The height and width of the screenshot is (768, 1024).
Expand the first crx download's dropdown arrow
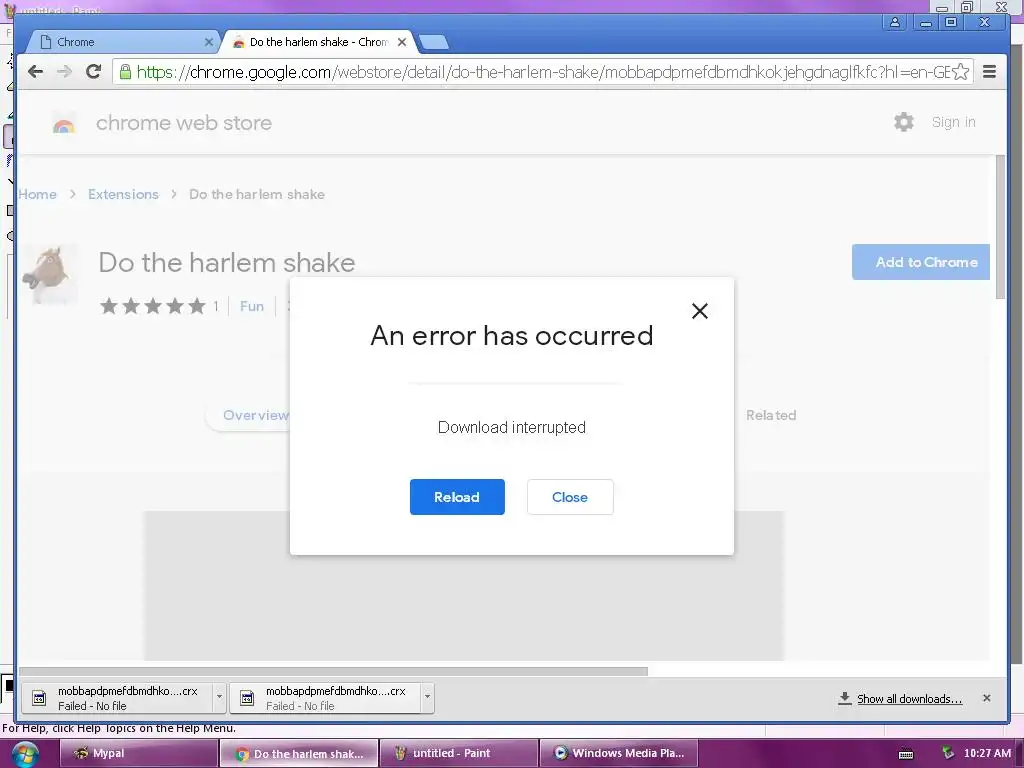coord(219,697)
